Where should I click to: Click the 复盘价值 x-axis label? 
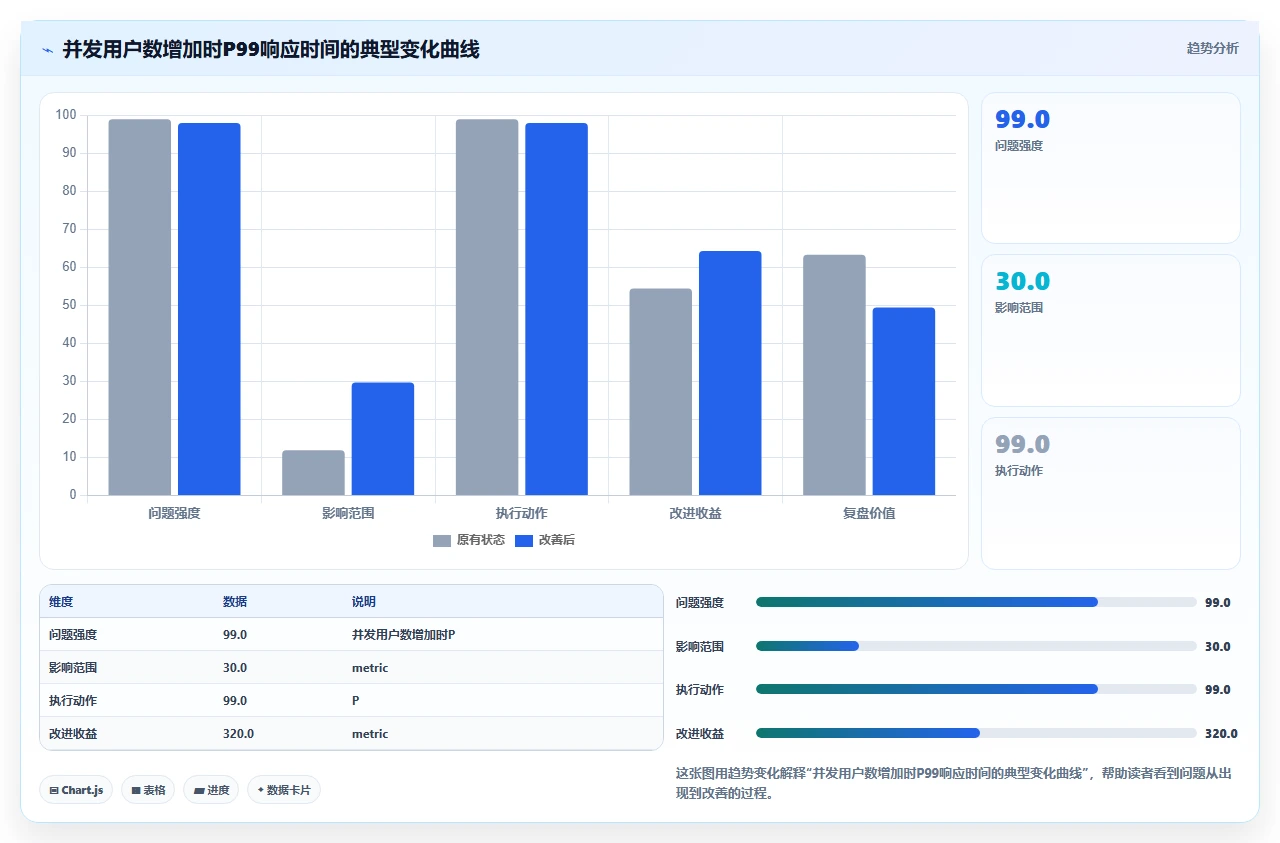tap(869, 513)
